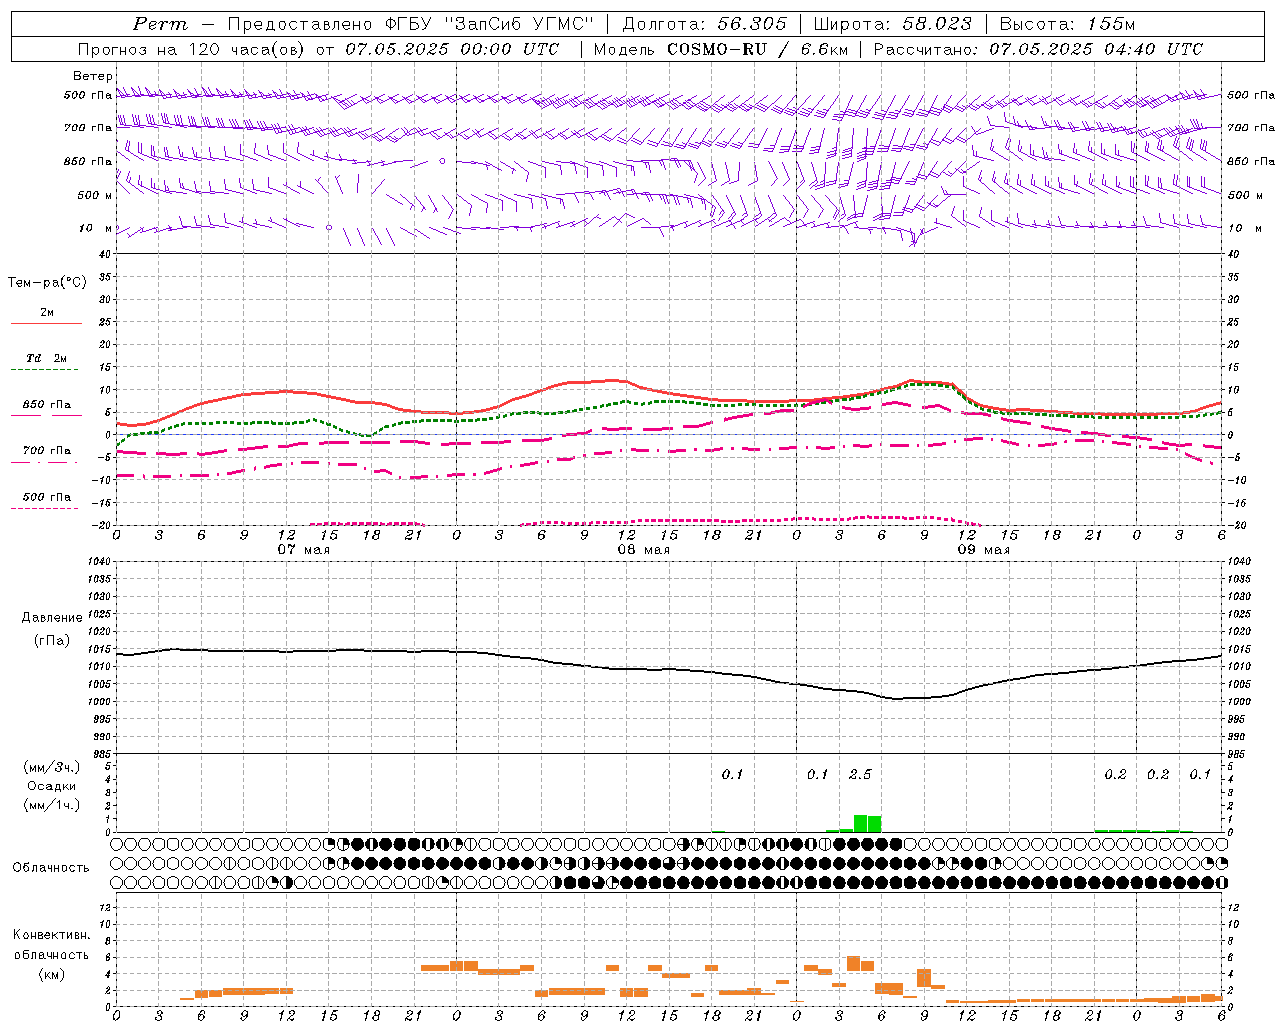The width and height of the screenshot is (1280, 1024).
Task: Click the 'Широта: 58.023' latitude value
Action: [892, 24]
